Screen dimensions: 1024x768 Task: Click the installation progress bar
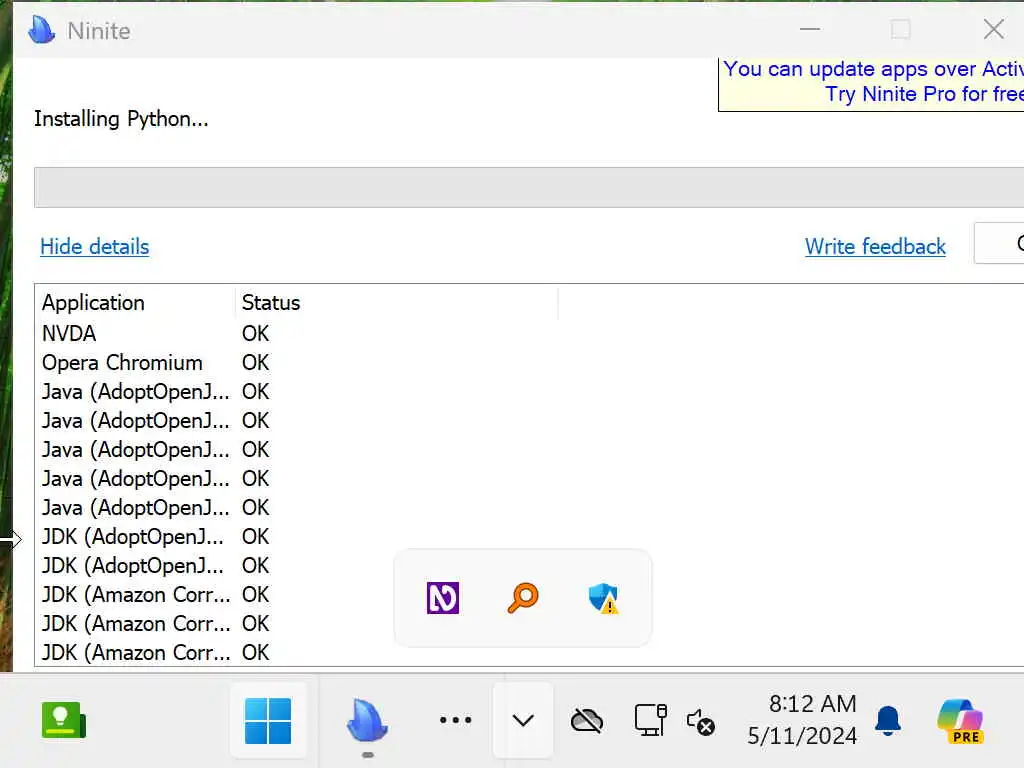529,187
